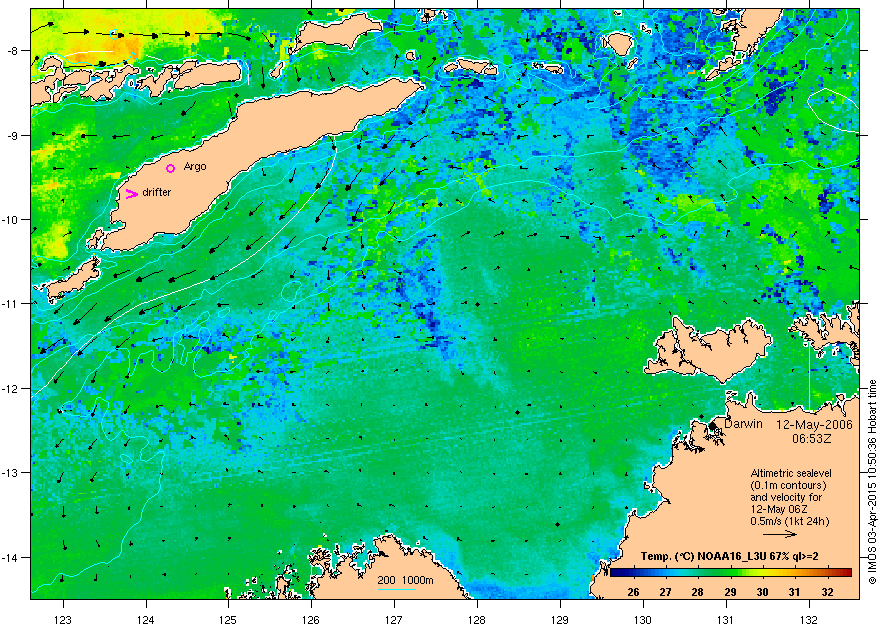This screenshot has width=880, height=630.
Task: Click the color bar tick label 28
Action: point(698,592)
